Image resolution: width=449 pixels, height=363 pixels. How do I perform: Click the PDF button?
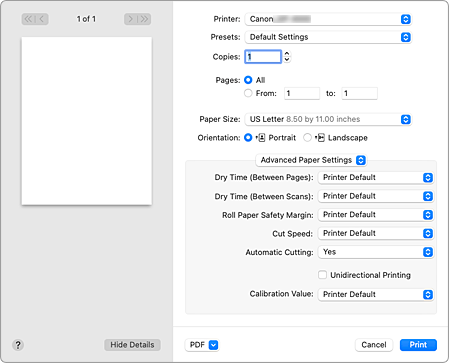click(202, 345)
